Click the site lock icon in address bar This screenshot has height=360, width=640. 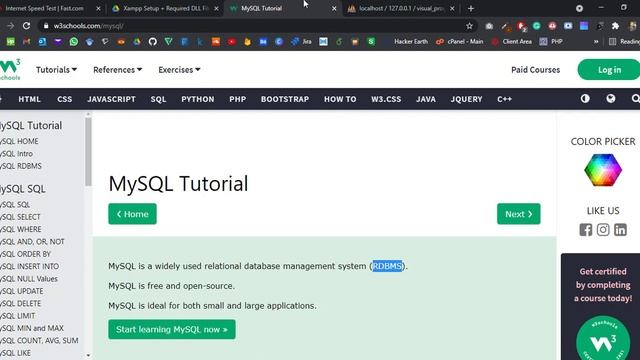click(x=46, y=26)
